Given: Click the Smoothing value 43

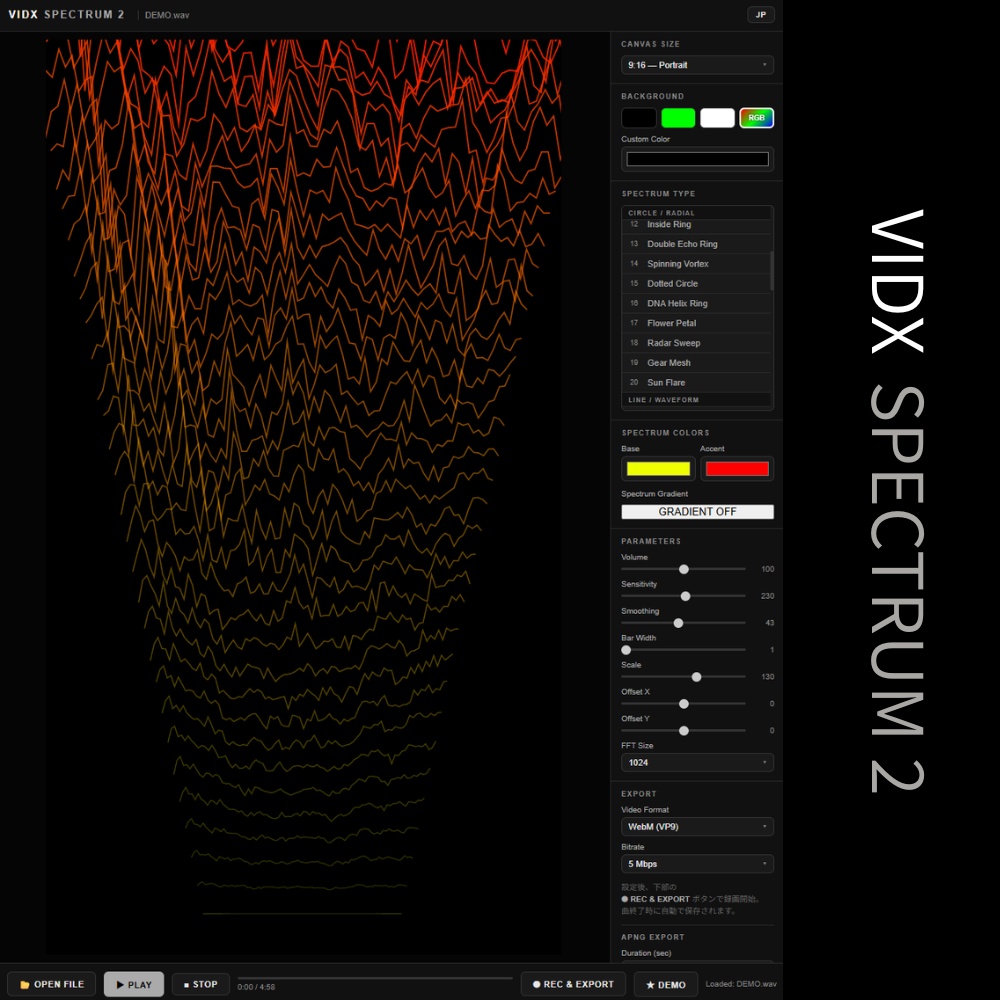Looking at the screenshot, I should tap(770, 623).
